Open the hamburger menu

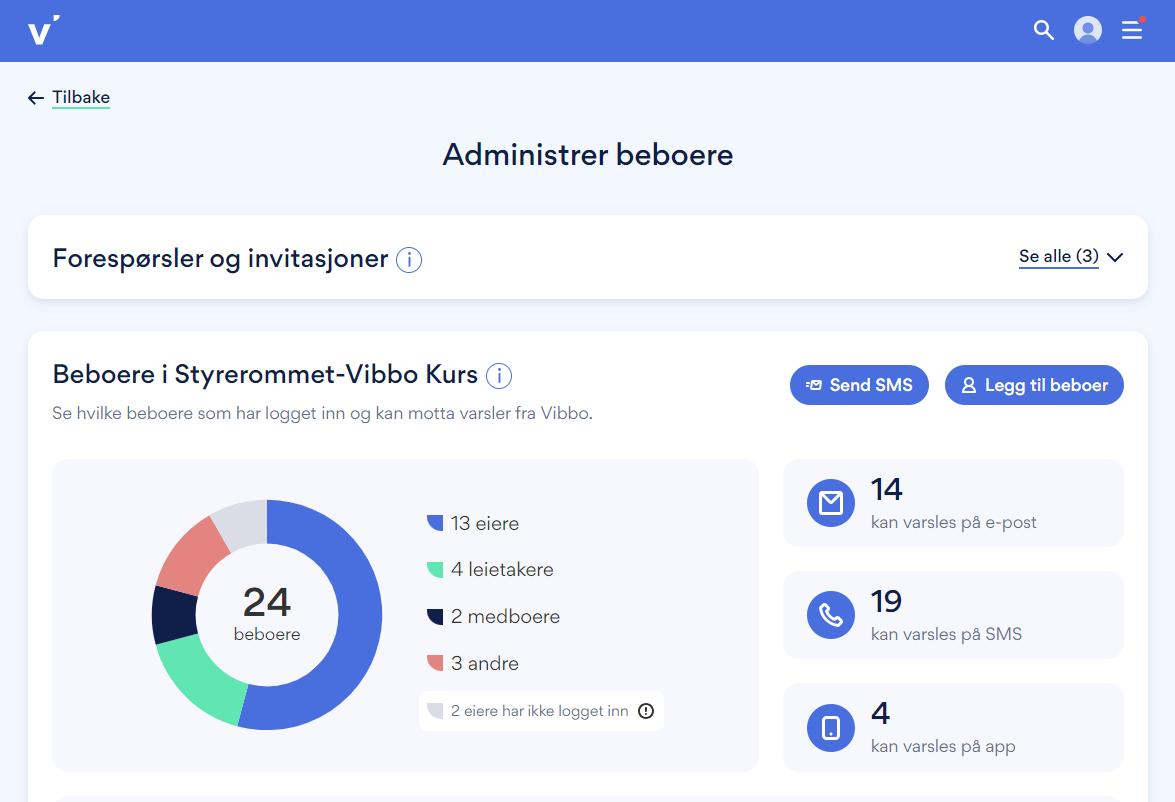1132,30
